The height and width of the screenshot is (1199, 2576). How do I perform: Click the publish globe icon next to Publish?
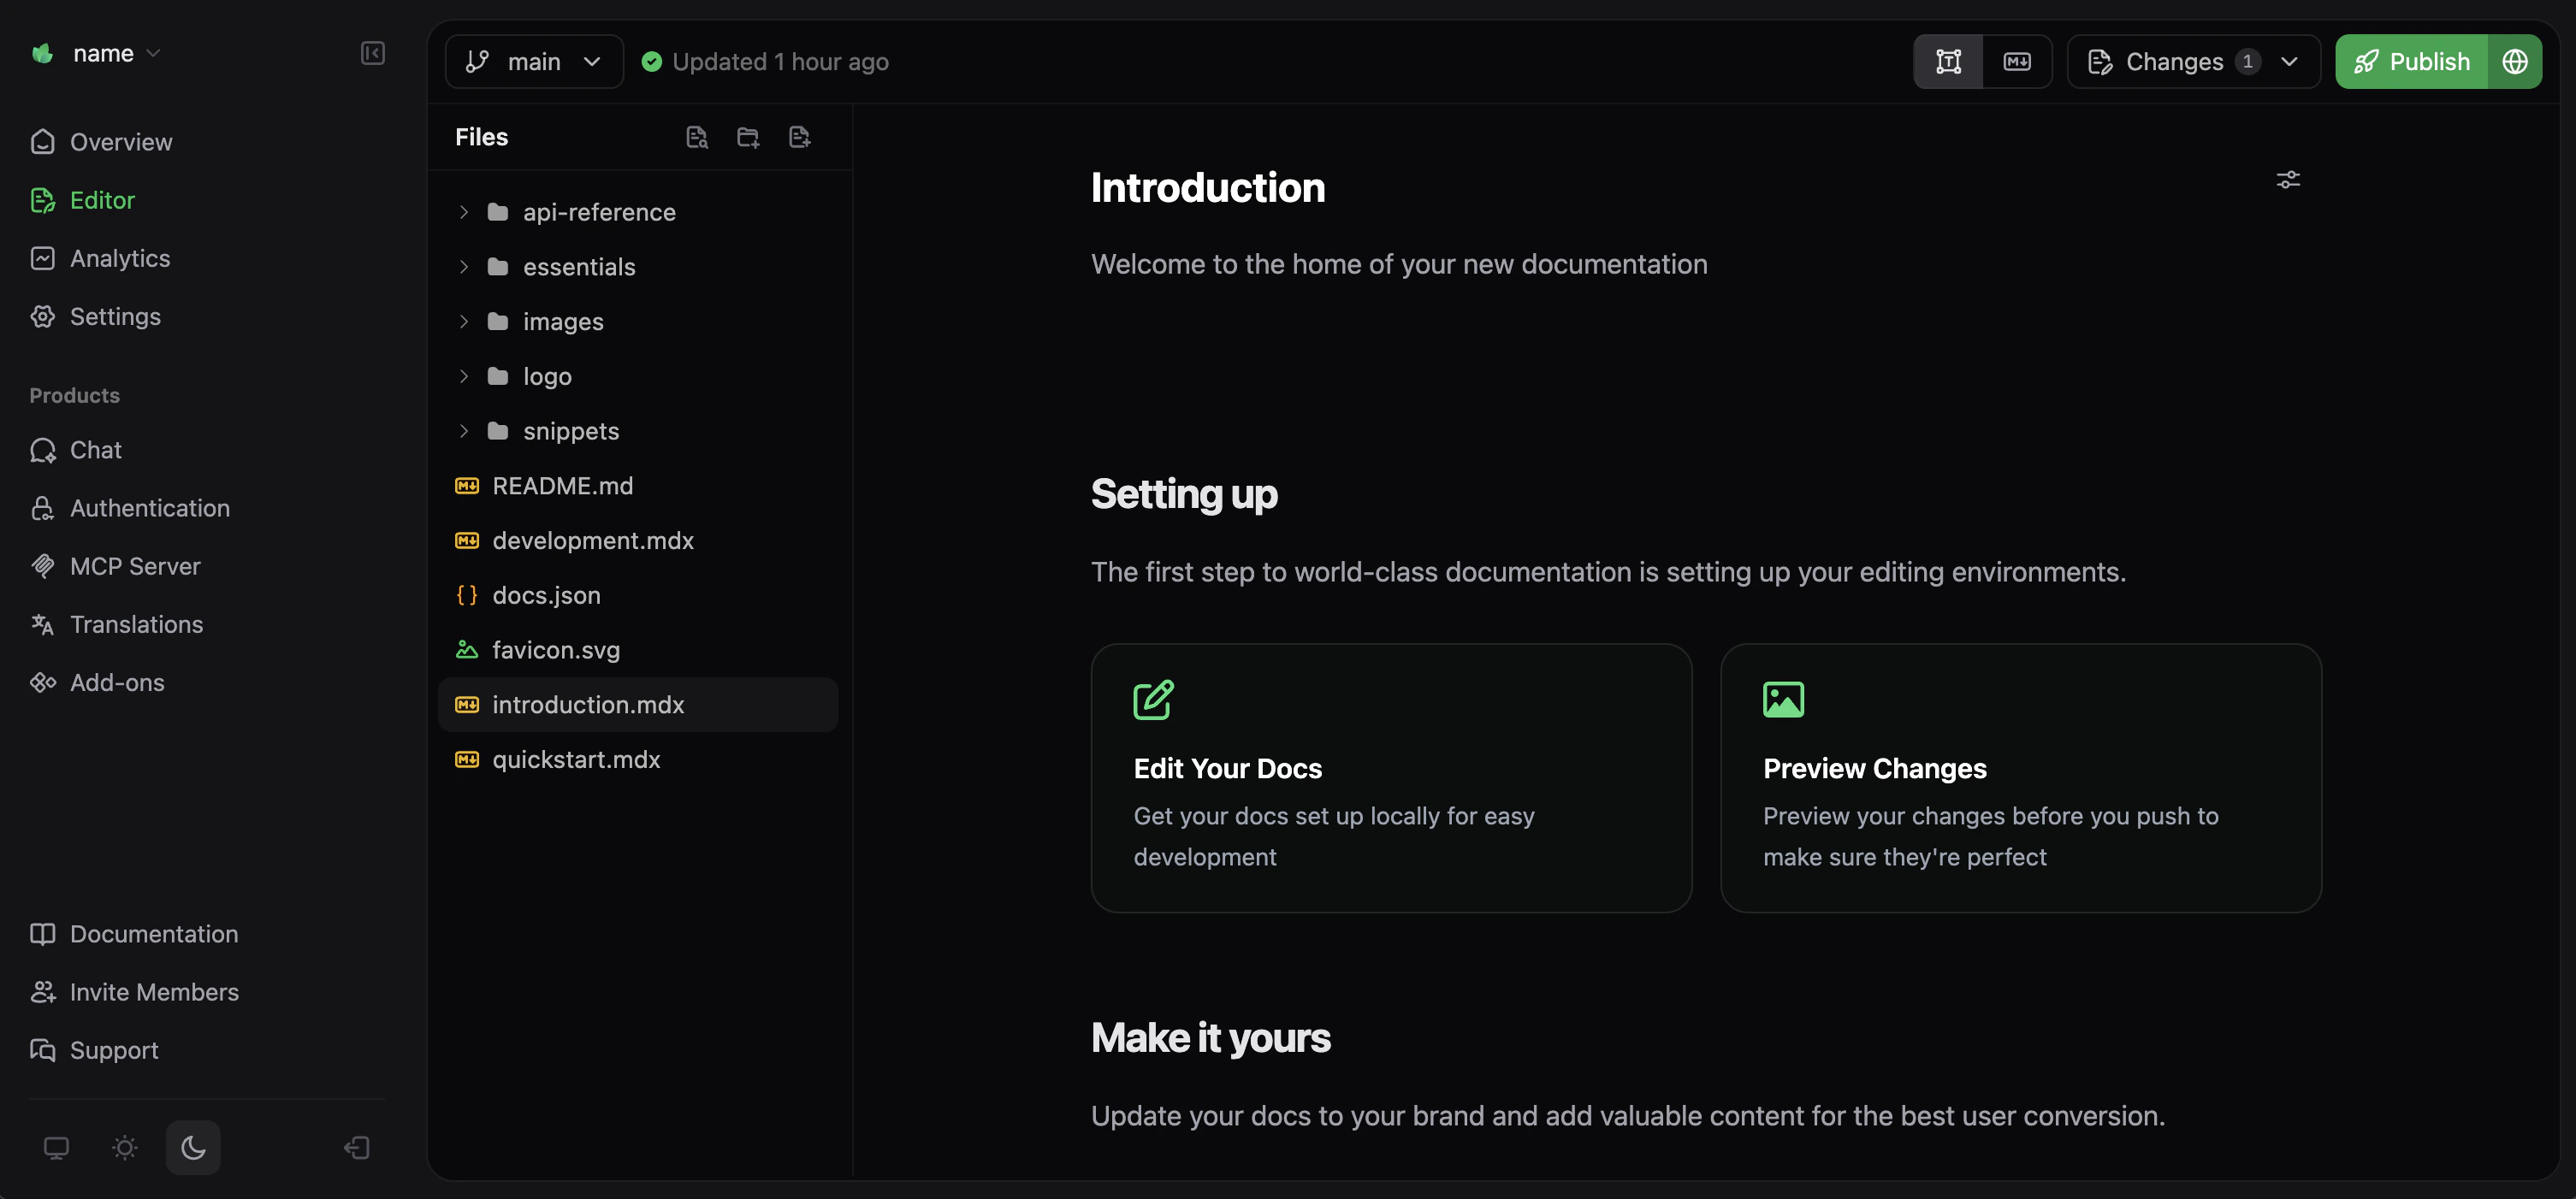pos(2516,61)
